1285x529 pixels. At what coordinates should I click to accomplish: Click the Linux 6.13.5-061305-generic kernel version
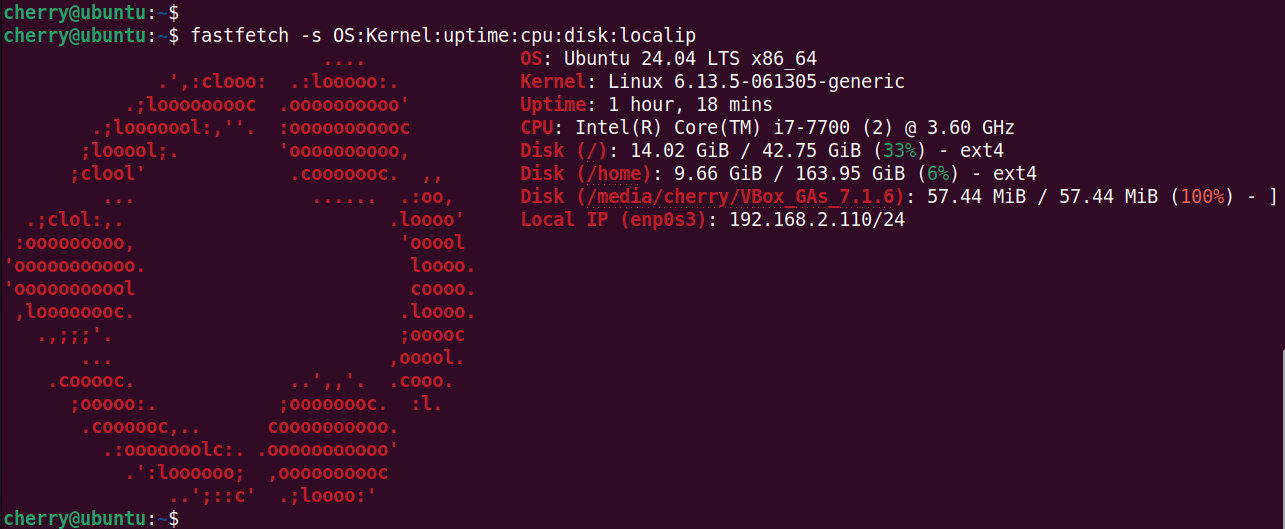coord(756,82)
